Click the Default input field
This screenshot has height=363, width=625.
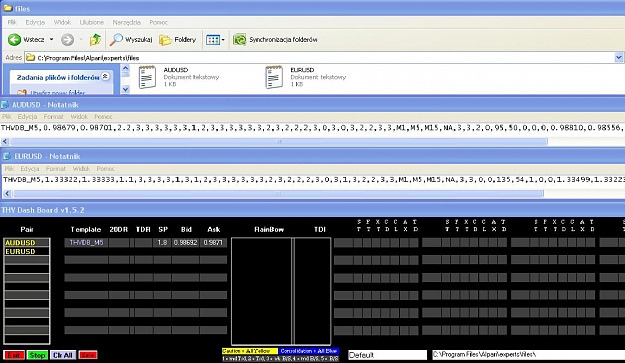pos(387,355)
